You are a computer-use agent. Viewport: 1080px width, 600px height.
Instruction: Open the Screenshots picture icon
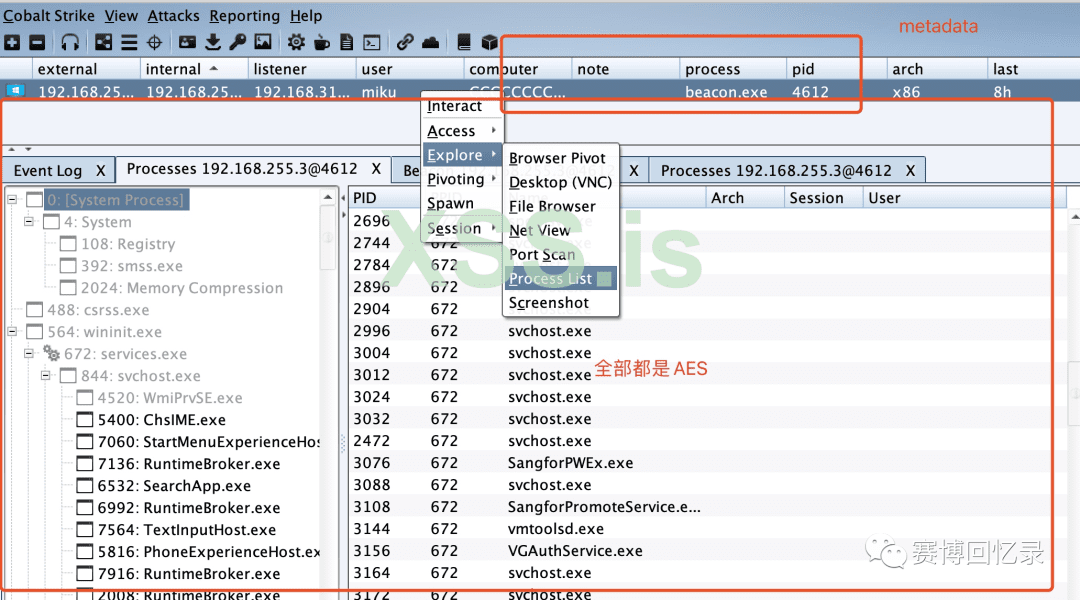tap(263, 43)
